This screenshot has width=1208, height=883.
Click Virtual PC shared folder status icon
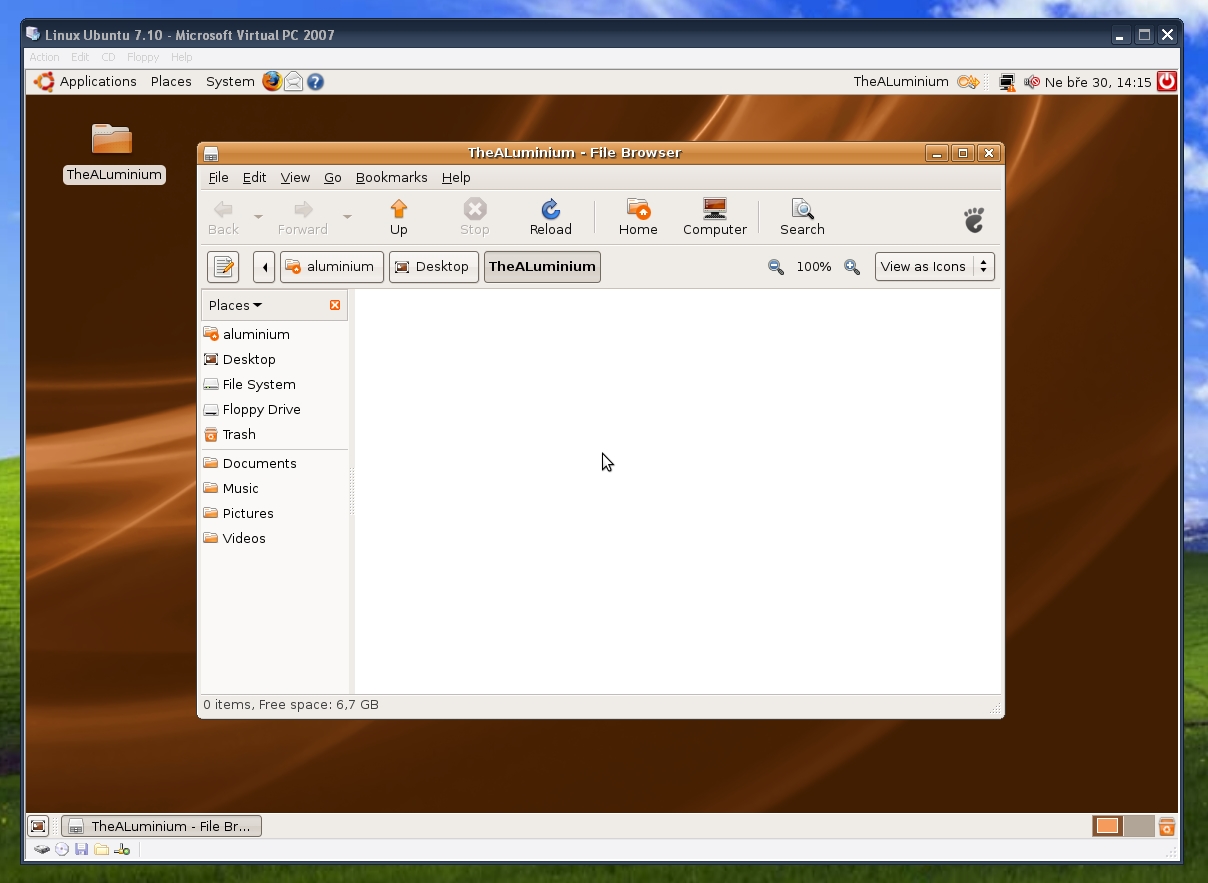pyautogui.click(x=101, y=849)
